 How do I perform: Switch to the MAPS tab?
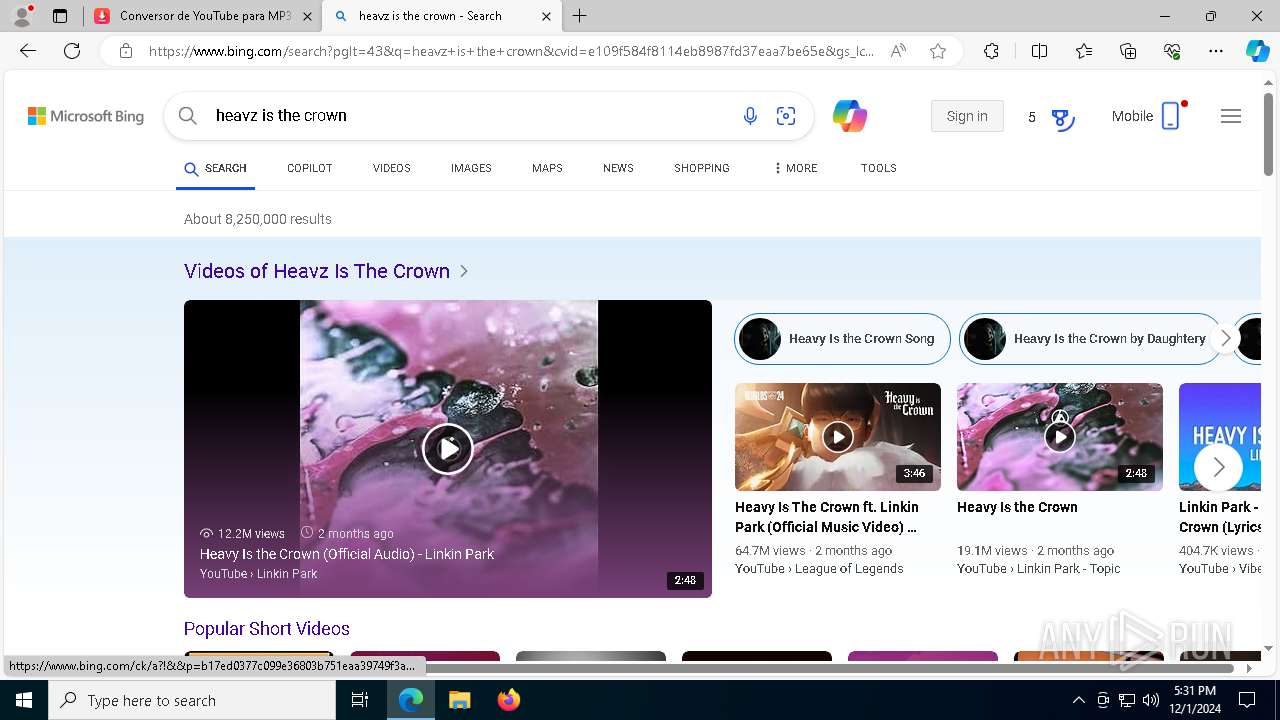click(547, 168)
